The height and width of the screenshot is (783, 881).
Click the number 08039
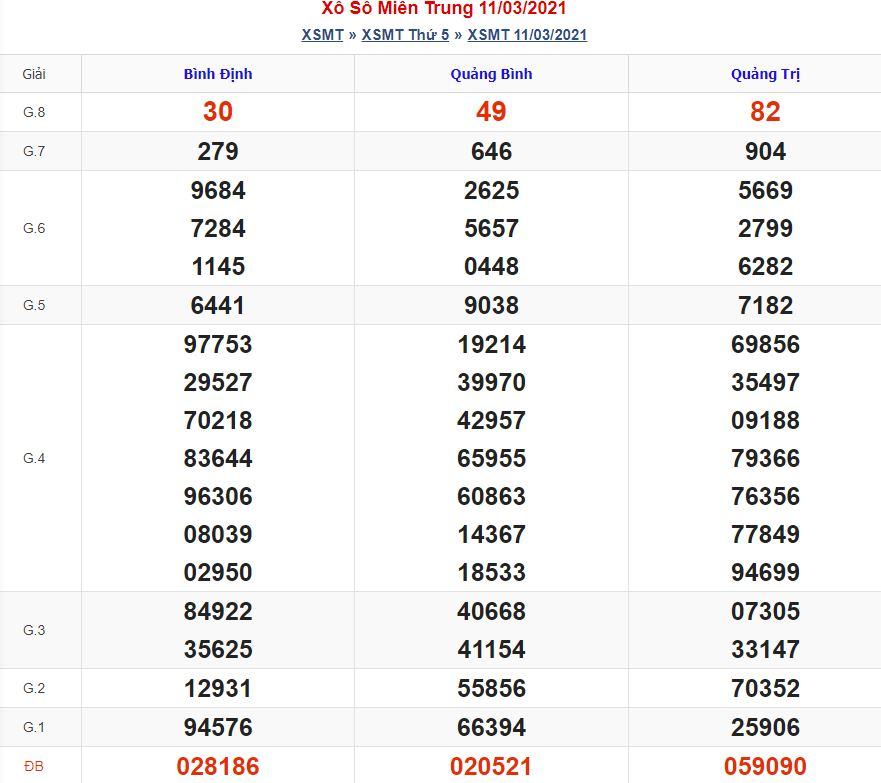tap(218, 534)
